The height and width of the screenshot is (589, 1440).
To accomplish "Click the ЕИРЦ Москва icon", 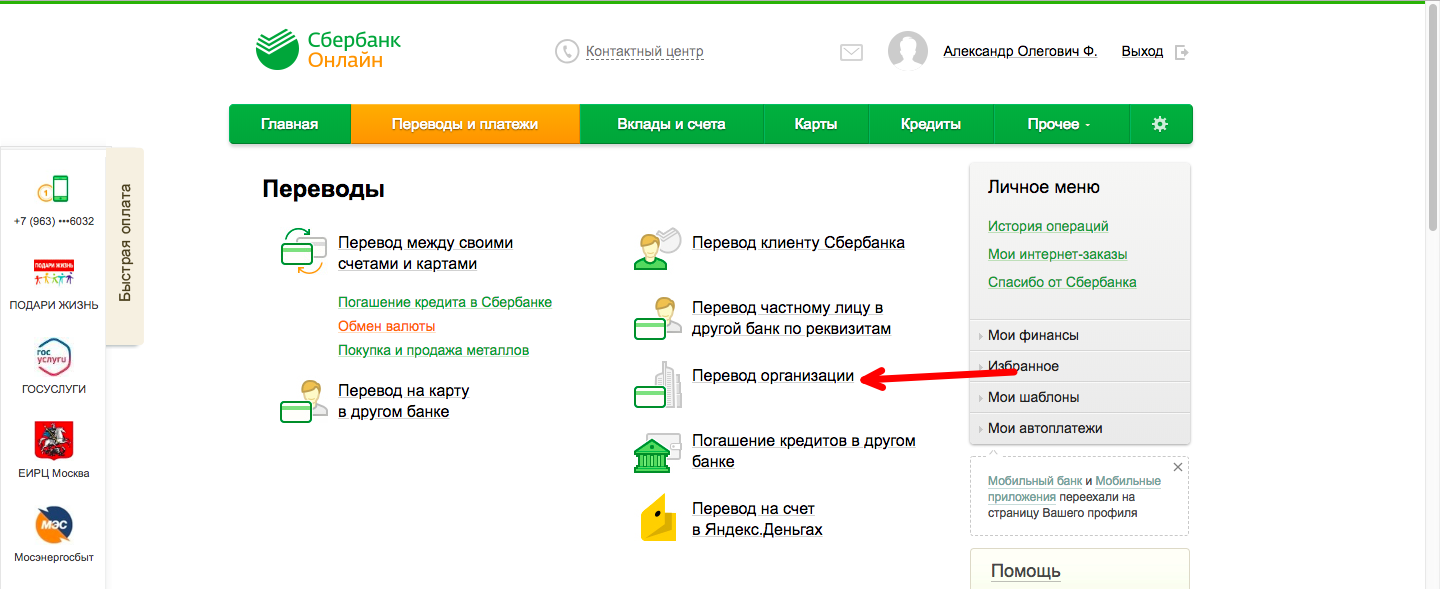I will coord(54,440).
